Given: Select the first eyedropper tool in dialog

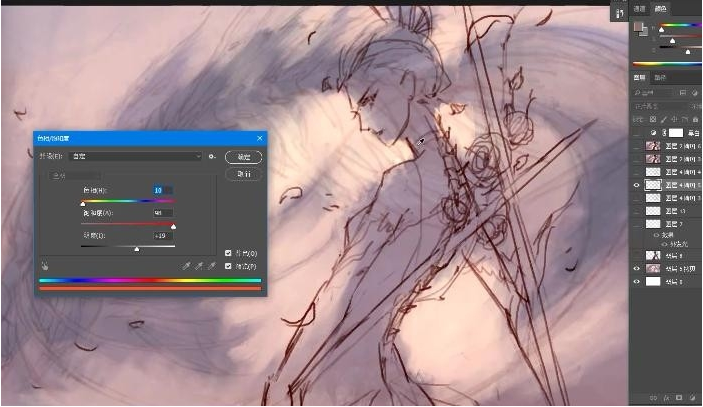Looking at the screenshot, I should point(186,266).
